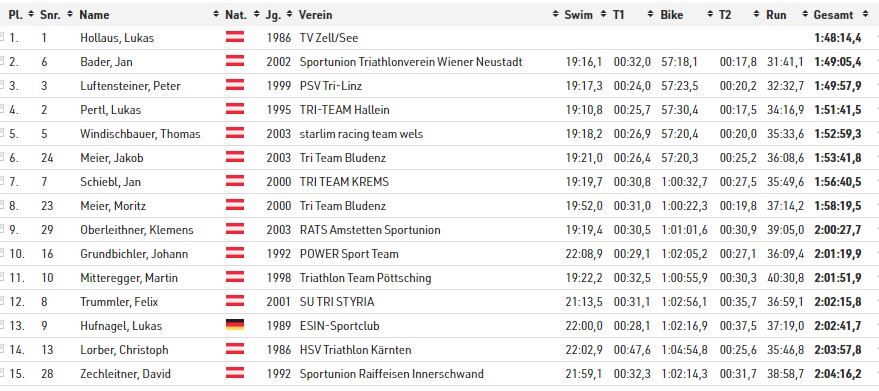Open athlete Luftensteiner, Peter entry
The image size is (879, 391).
(130, 86)
